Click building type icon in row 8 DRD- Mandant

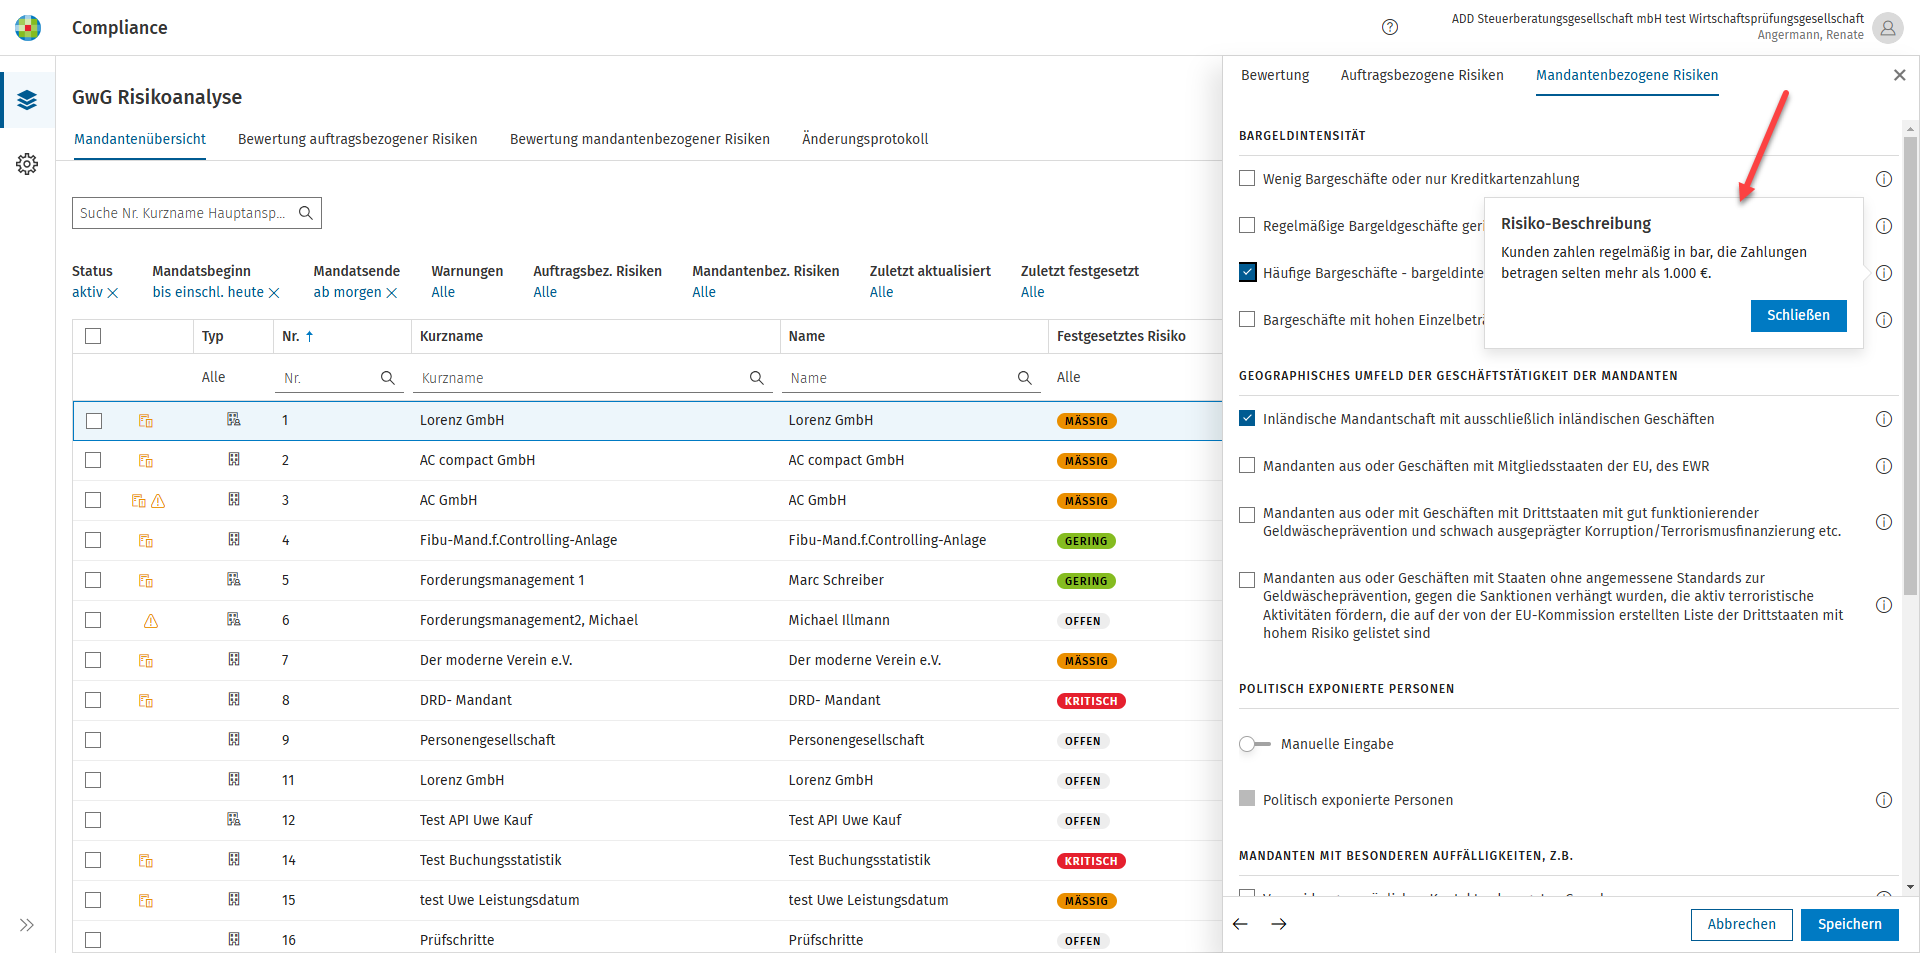click(234, 699)
